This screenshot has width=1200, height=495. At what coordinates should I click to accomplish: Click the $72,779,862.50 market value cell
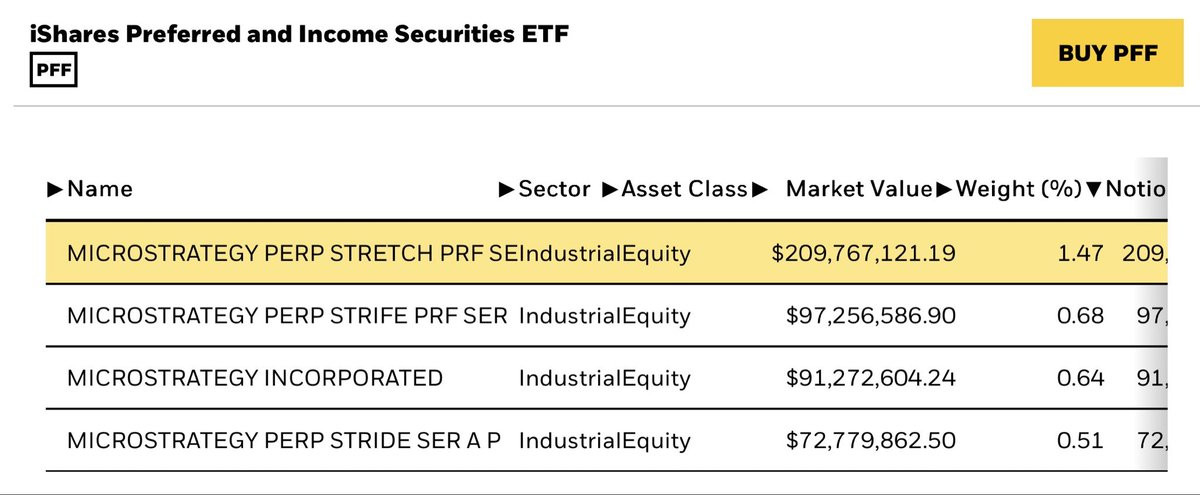(x=871, y=440)
